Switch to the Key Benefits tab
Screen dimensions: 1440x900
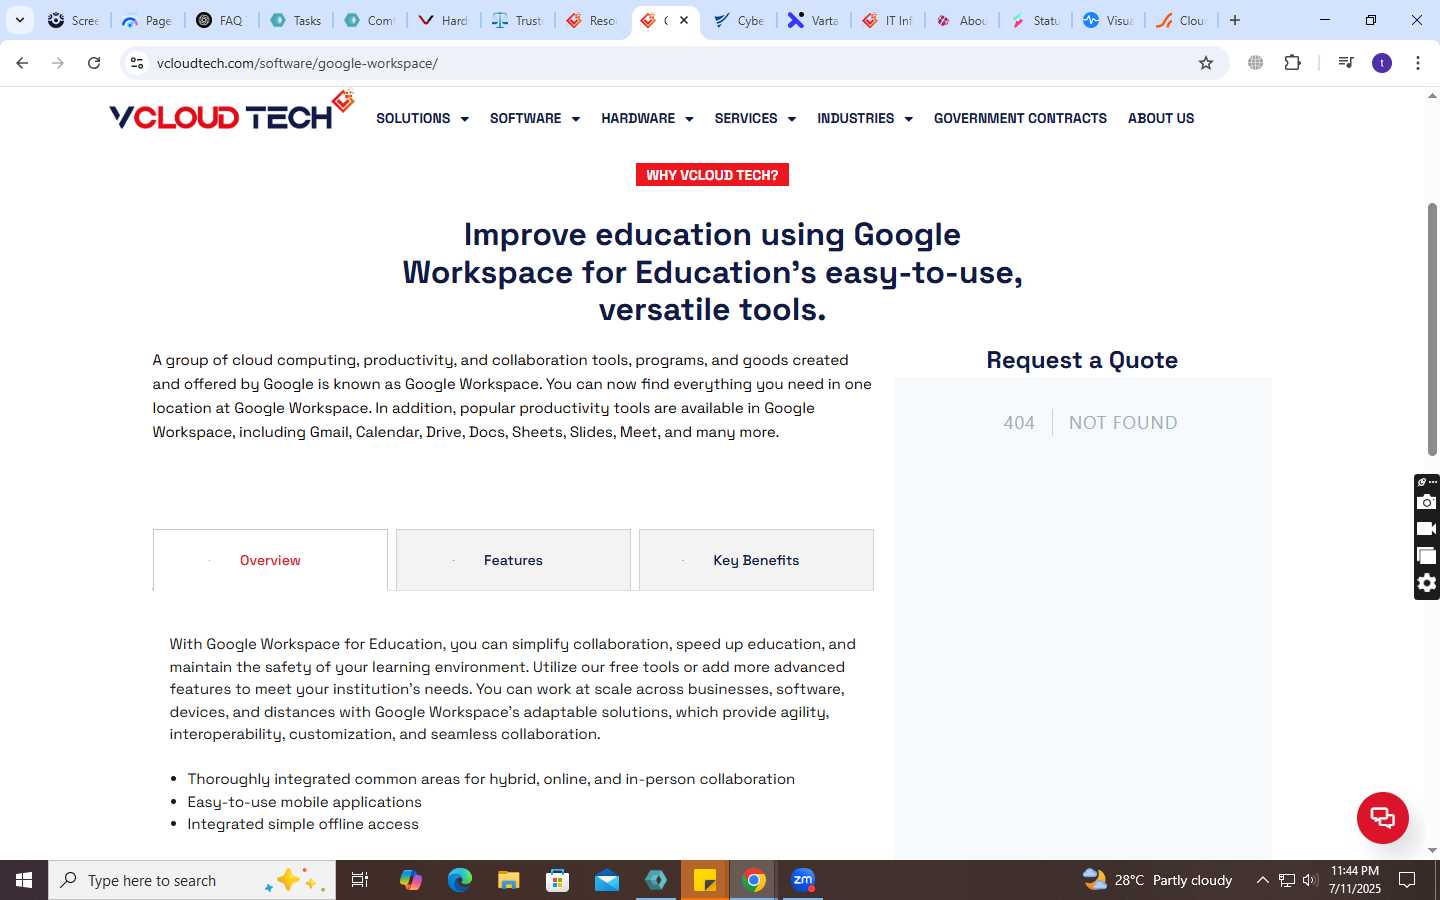click(x=756, y=560)
